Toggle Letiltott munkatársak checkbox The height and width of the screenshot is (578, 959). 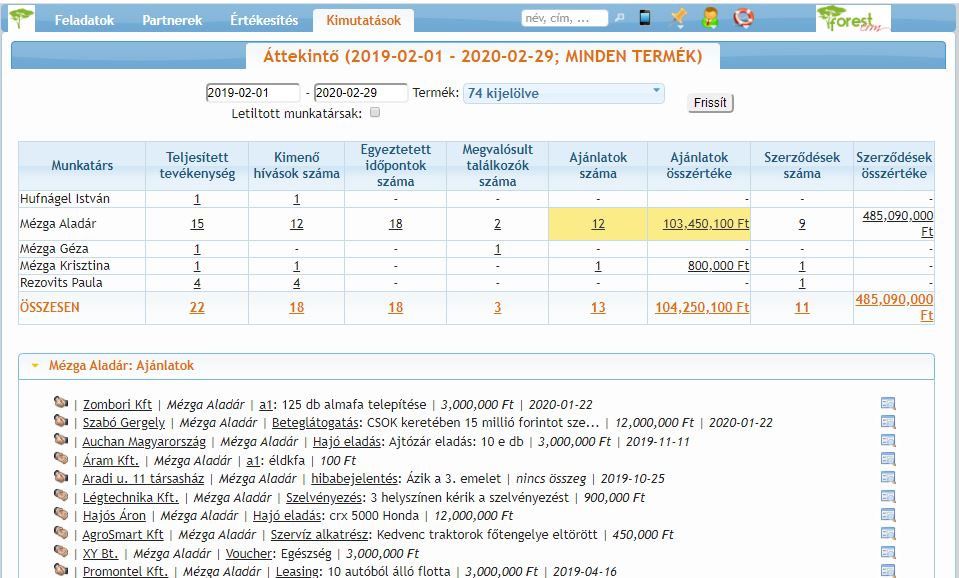pos(376,113)
